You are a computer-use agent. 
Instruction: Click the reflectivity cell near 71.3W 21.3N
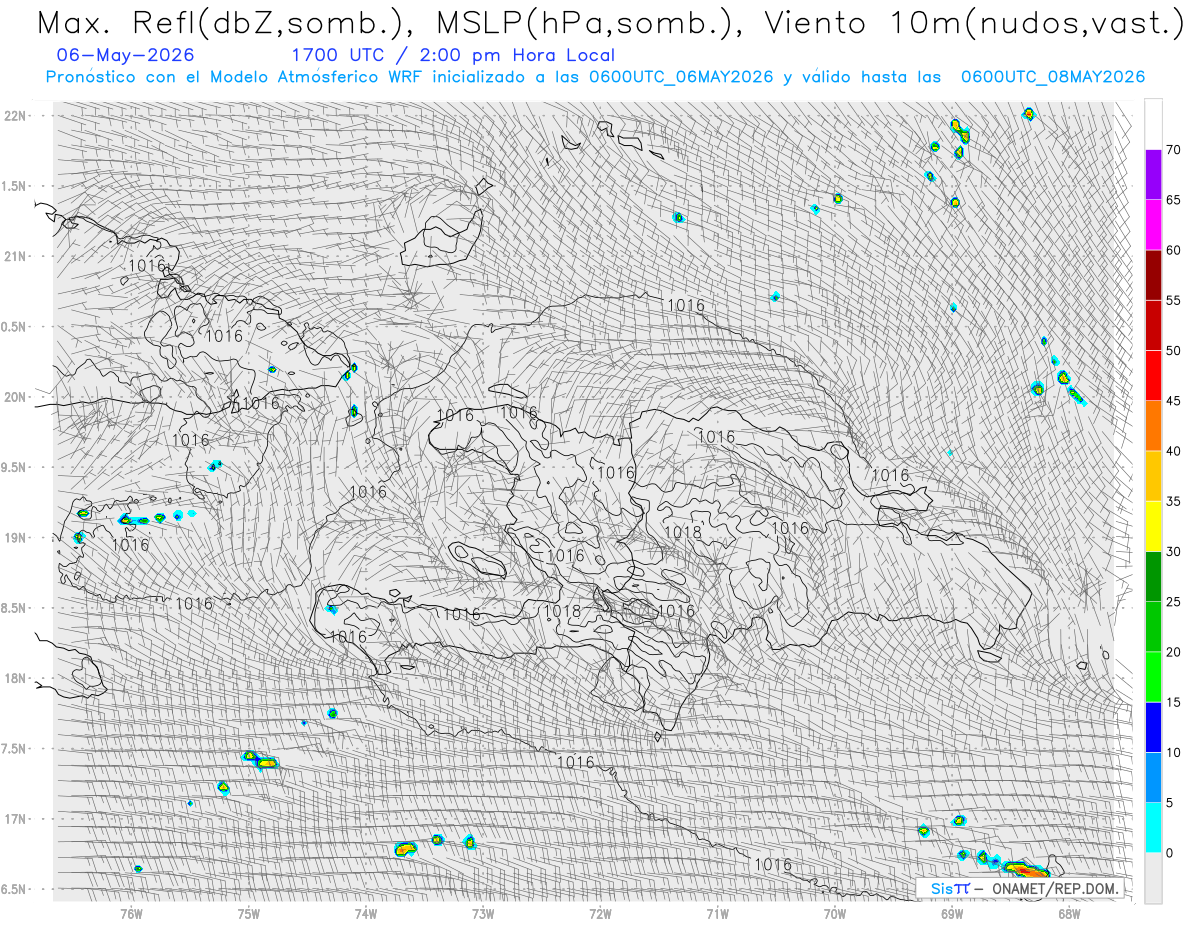679,217
